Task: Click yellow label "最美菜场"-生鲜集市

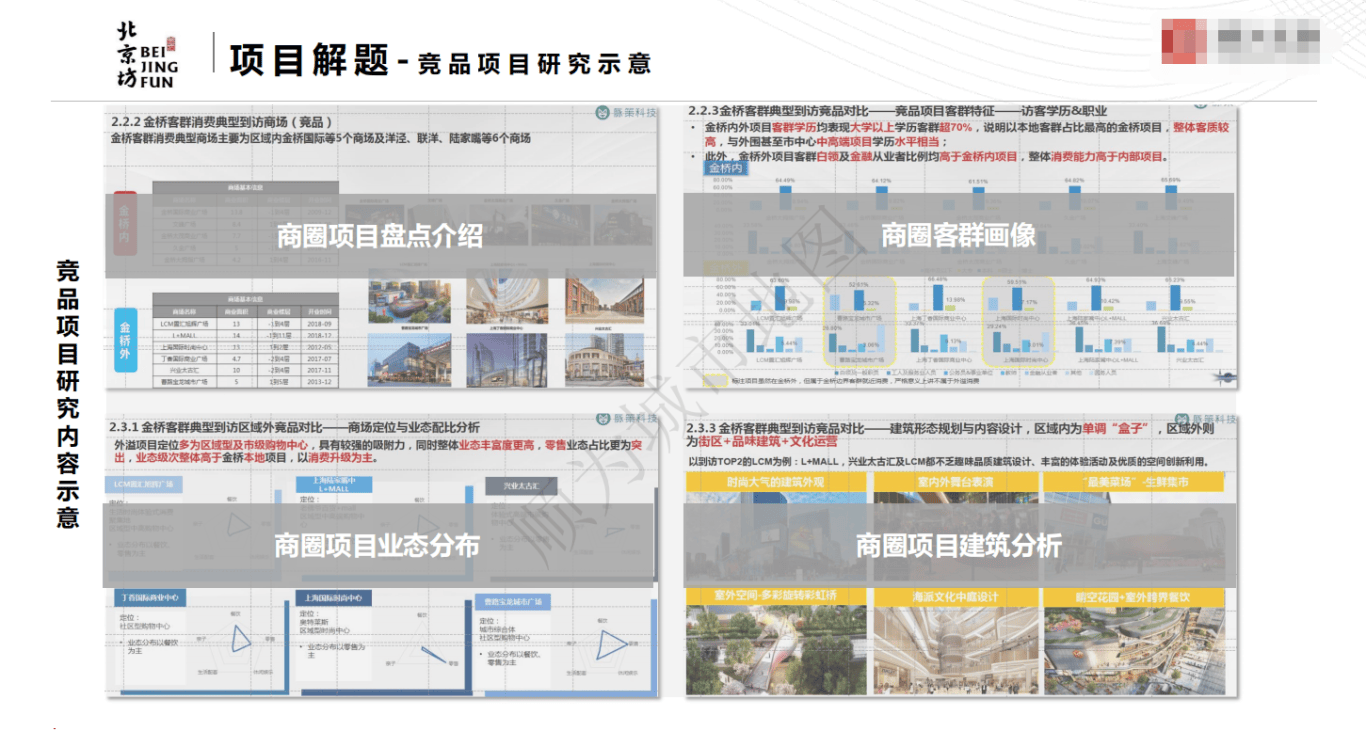Action: tap(1133, 482)
